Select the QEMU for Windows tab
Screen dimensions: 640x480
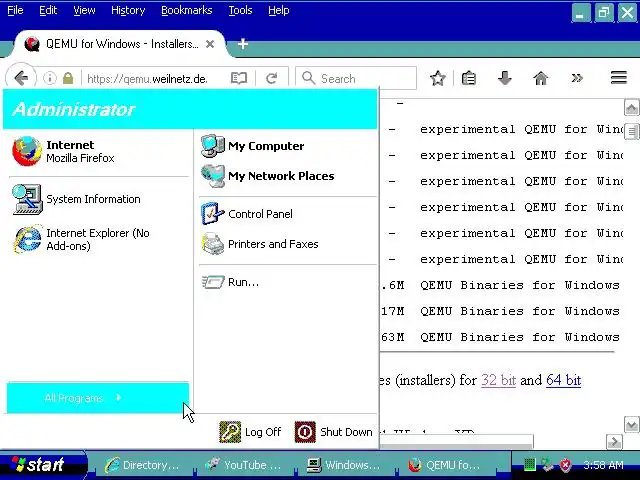coord(119,44)
